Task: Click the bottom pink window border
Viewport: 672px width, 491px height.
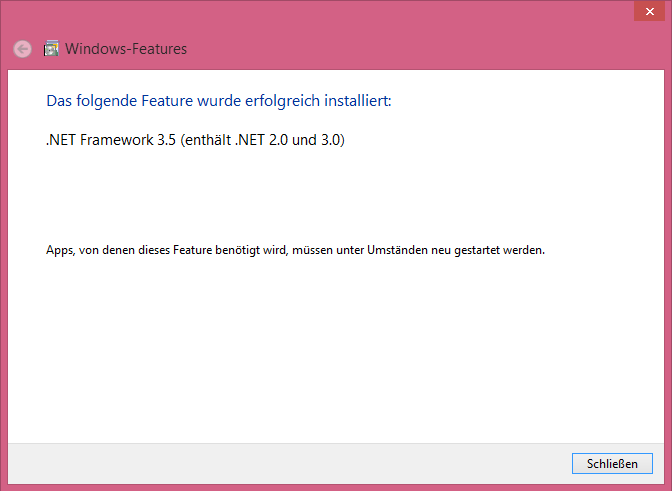Action: point(336,487)
